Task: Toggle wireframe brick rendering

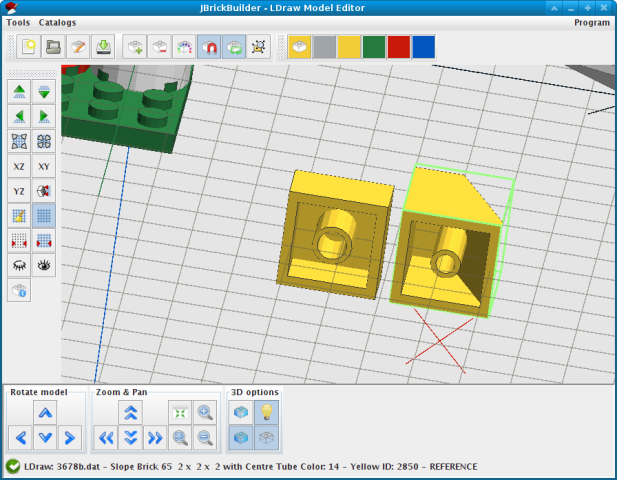Action: [266, 438]
